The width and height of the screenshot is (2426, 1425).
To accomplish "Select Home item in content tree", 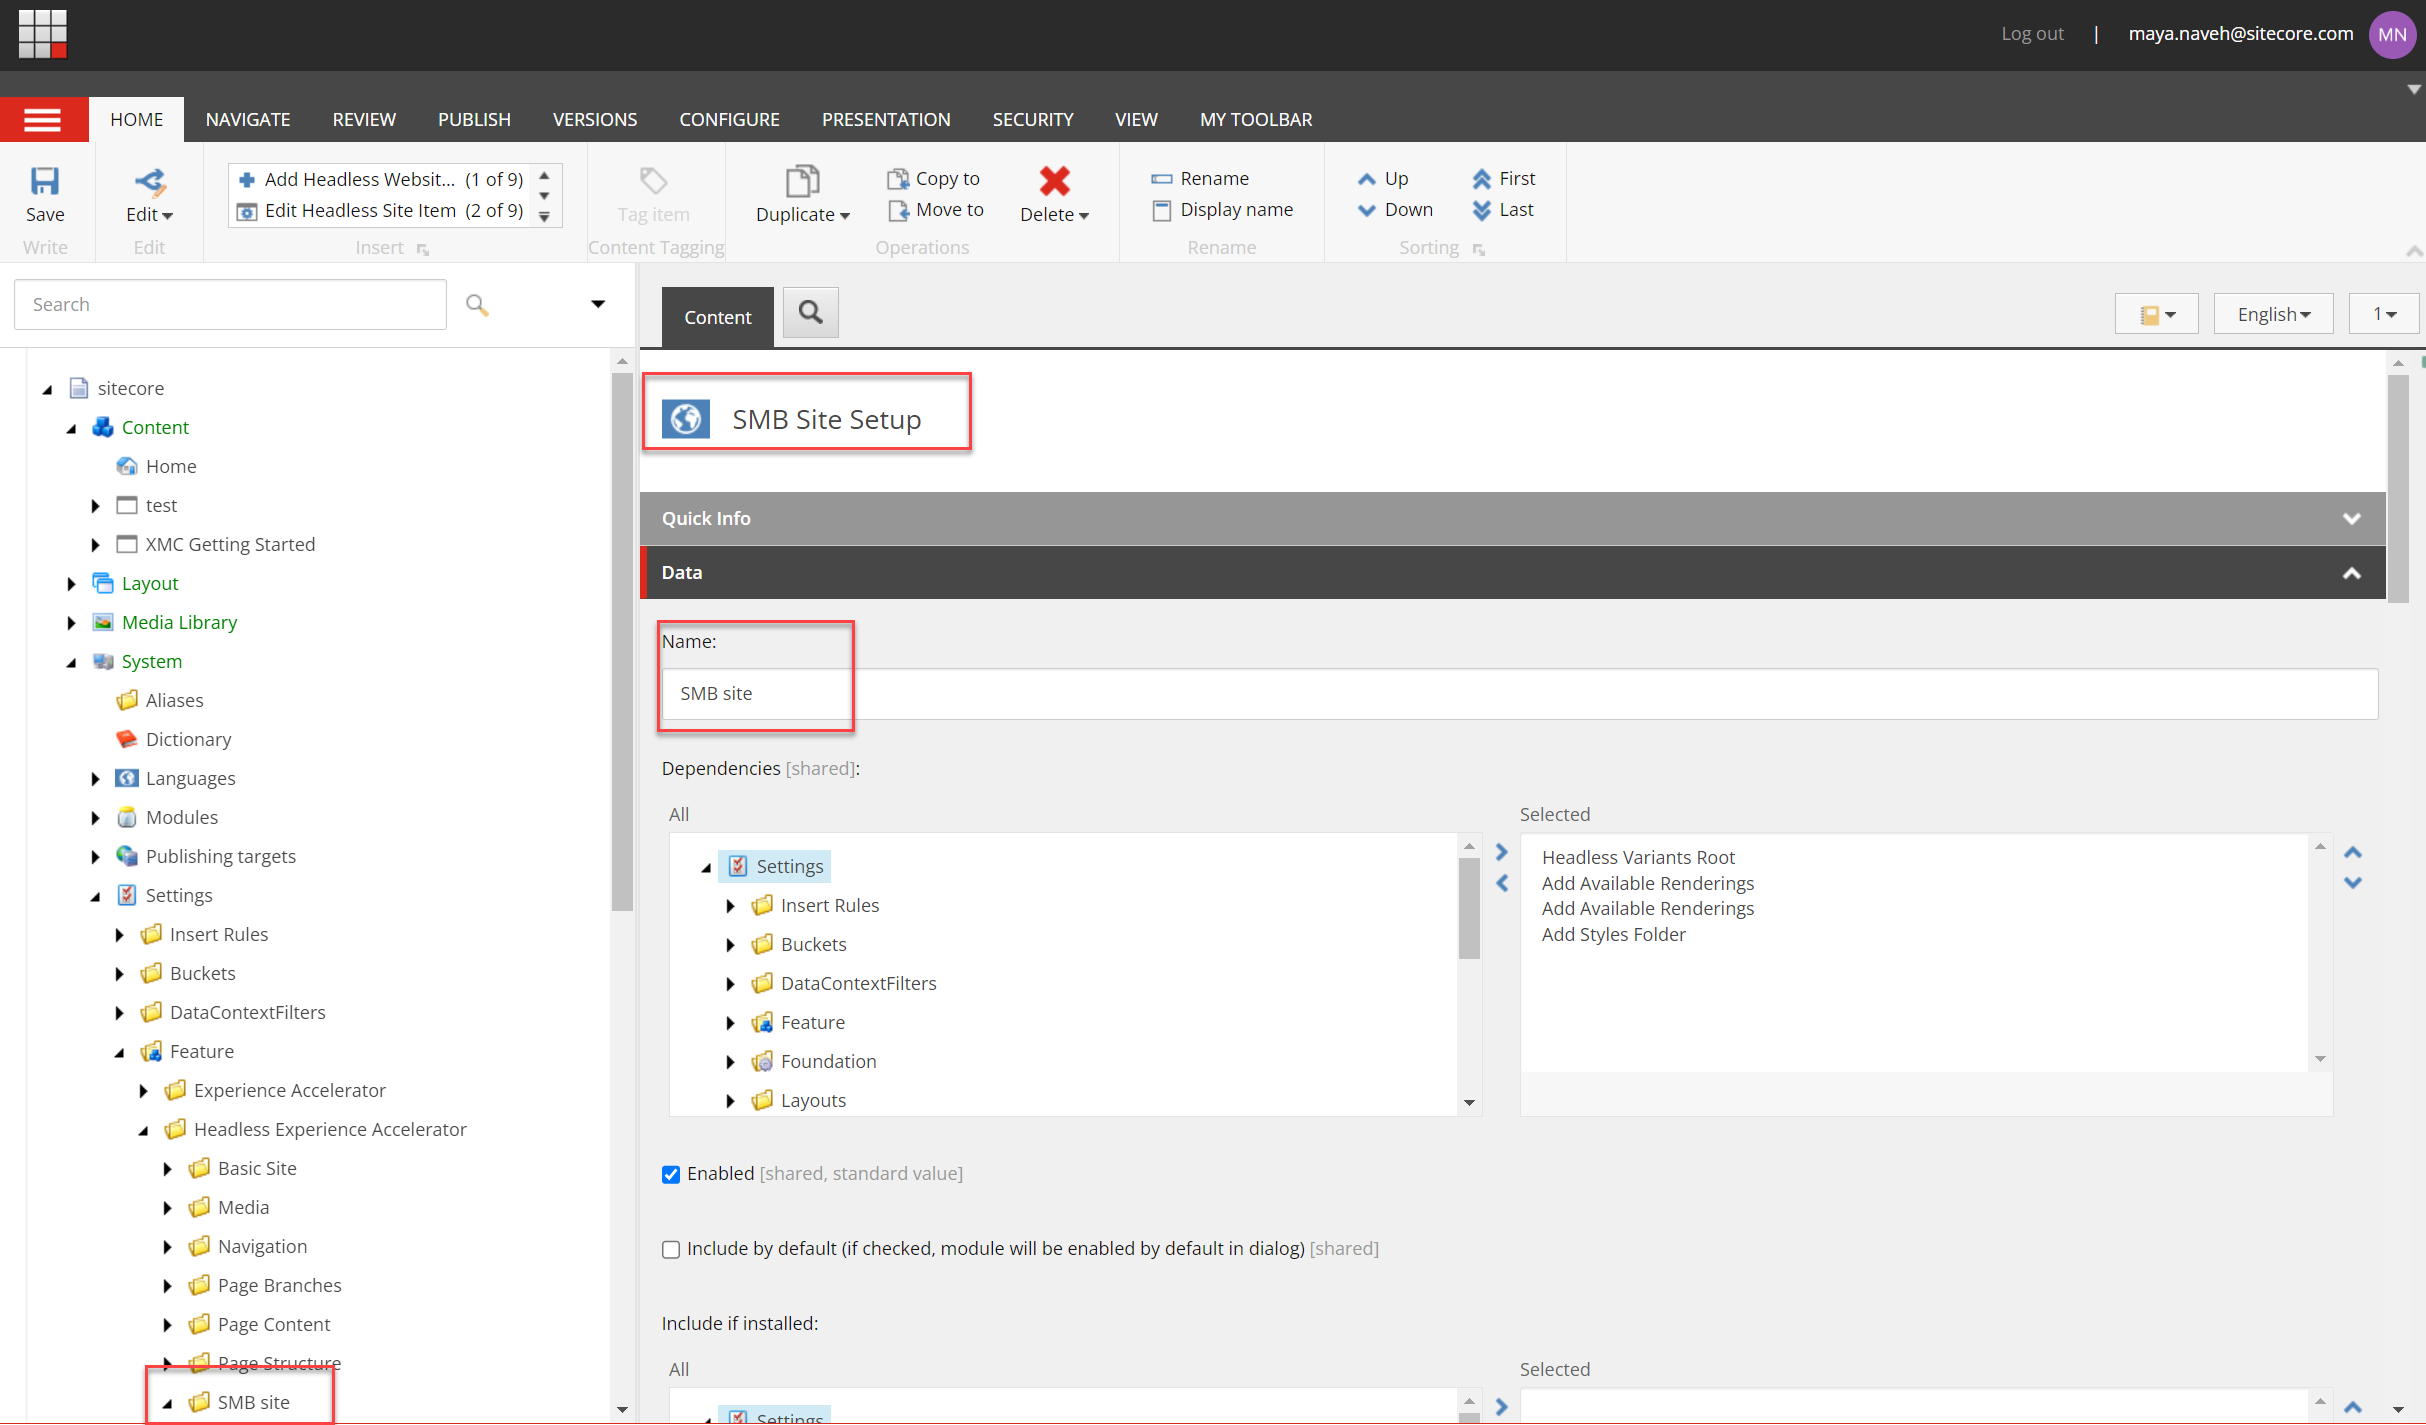I will click(171, 466).
